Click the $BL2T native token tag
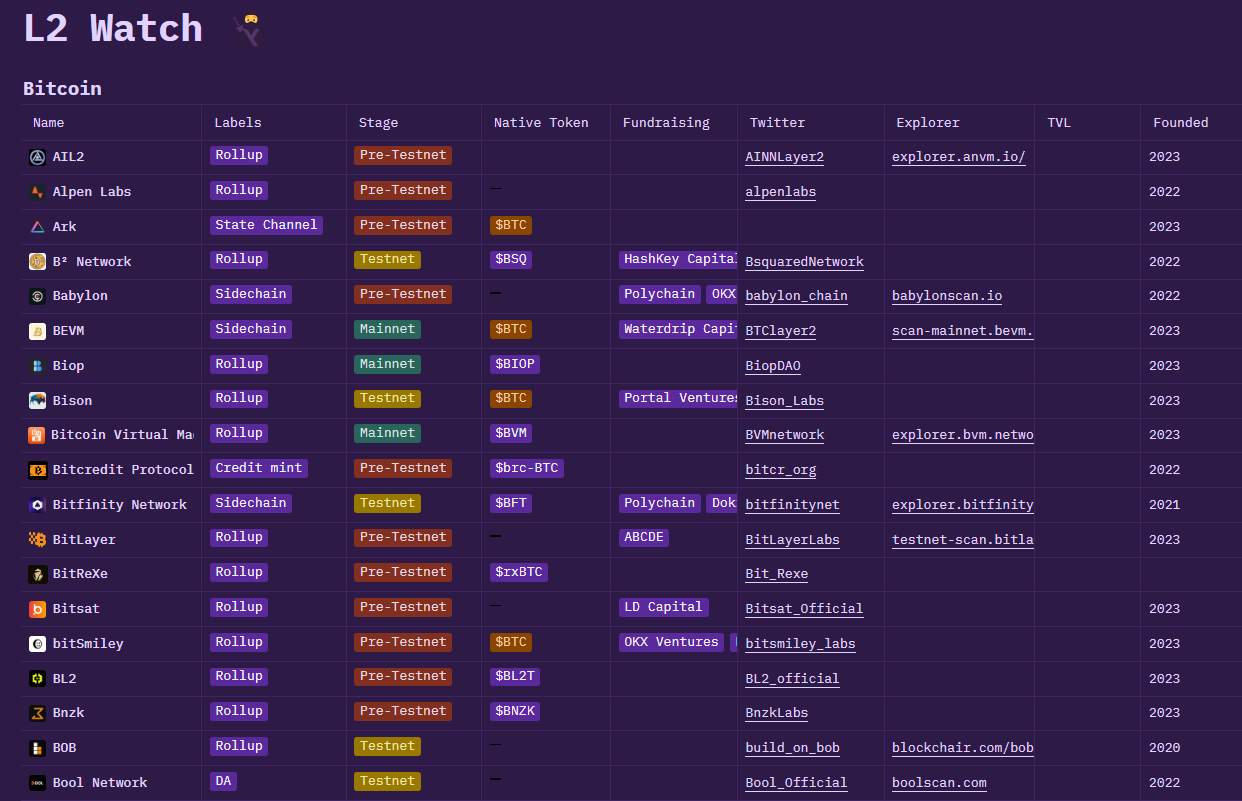 tap(515, 676)
